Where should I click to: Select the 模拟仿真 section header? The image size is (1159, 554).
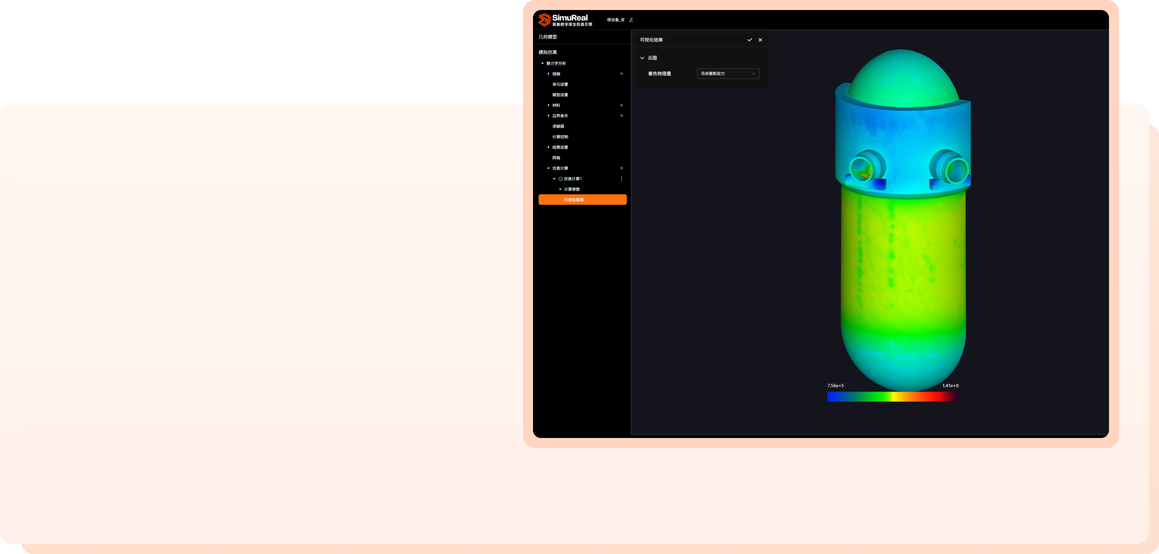click(547, 52)
